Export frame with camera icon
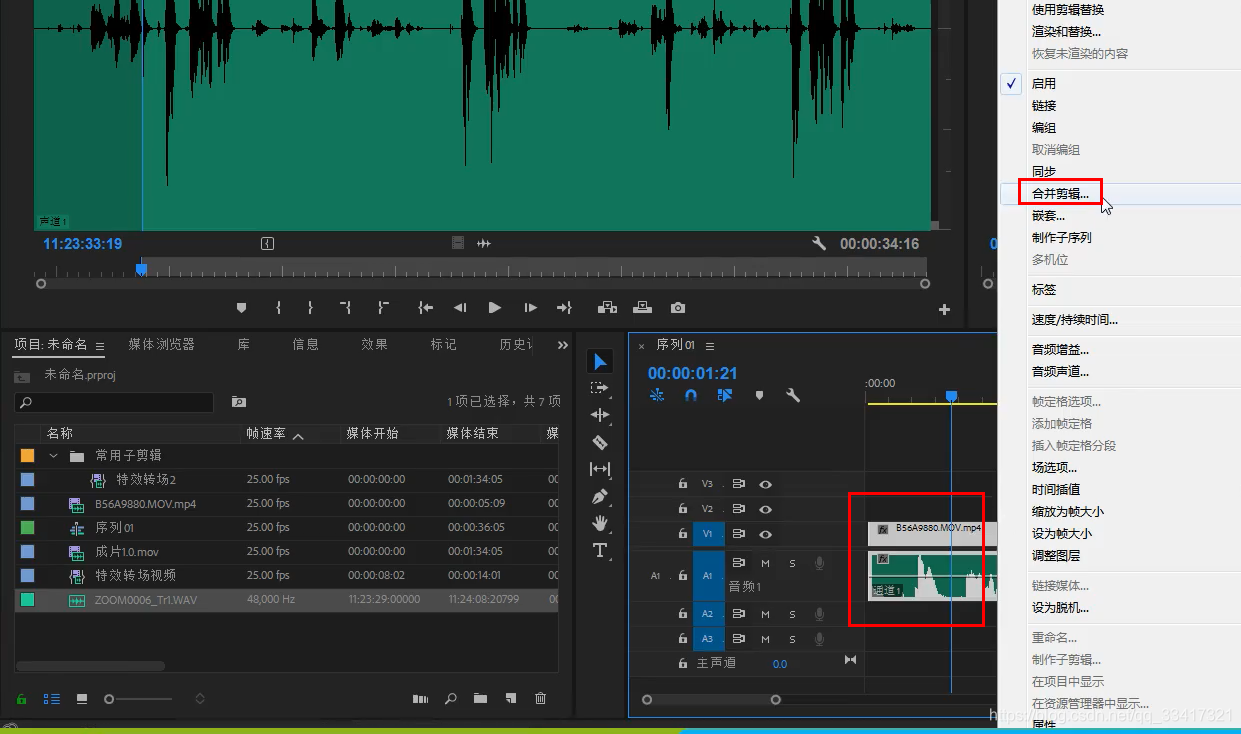The image size is (1241, 734). [678, 308]
